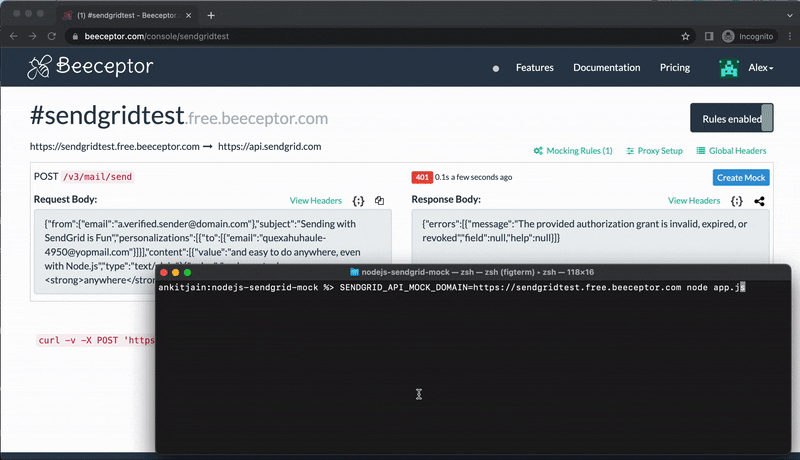
Task: Open the Features nav item
Action: 534,67
